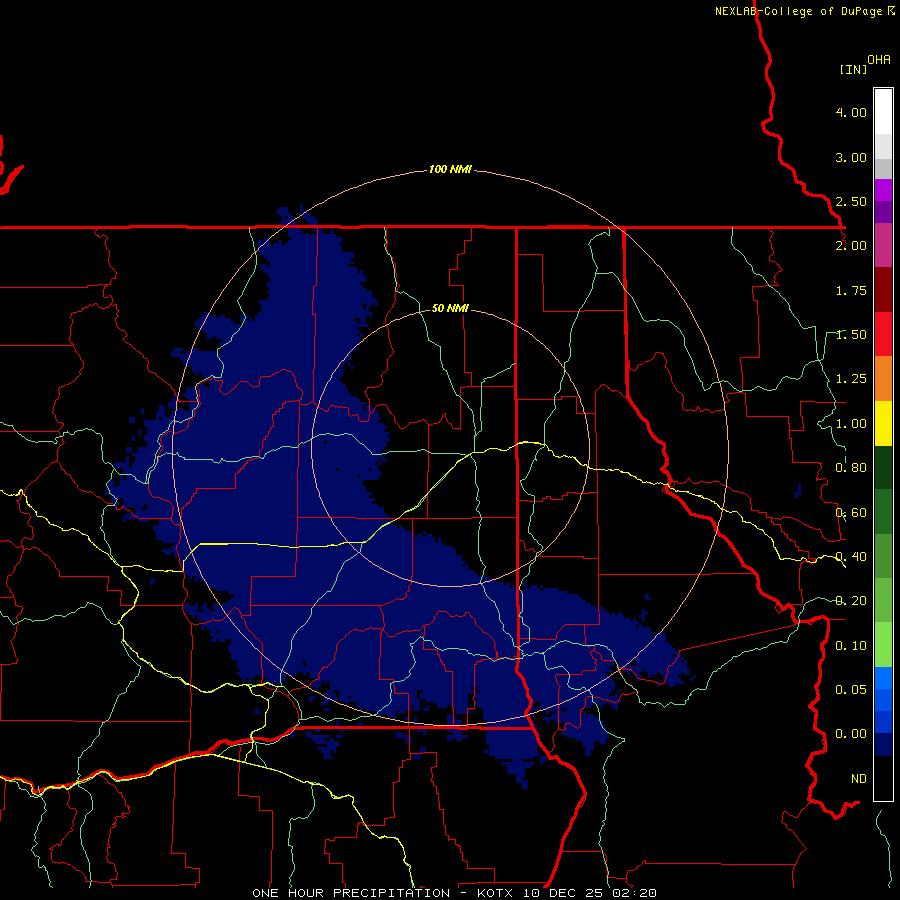Image resolution: width=900 pixels, height=900 pixels.
Task: Click the 1.75 legend value
Action: [x=851, y=290]
